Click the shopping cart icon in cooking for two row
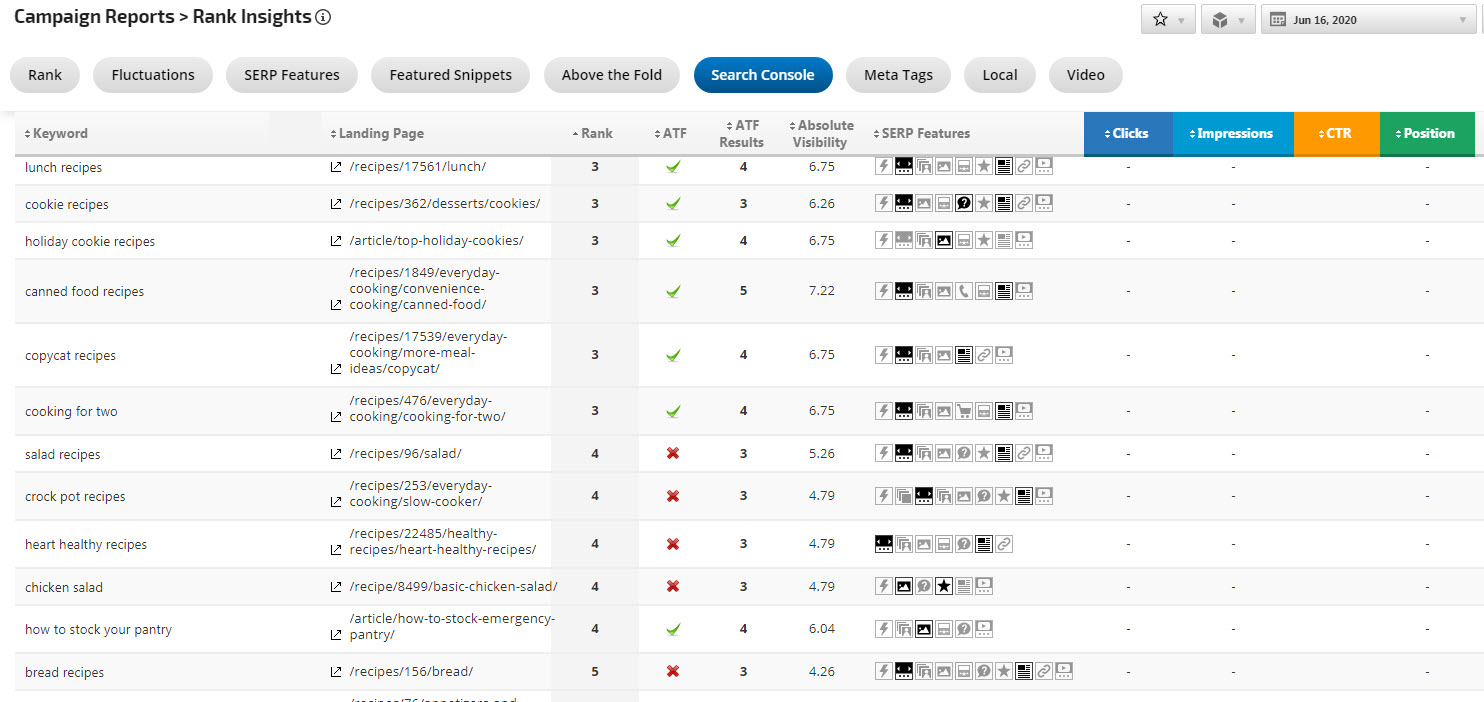The image size is (1484, 702). pyautogui.click(x=964, y=411)
